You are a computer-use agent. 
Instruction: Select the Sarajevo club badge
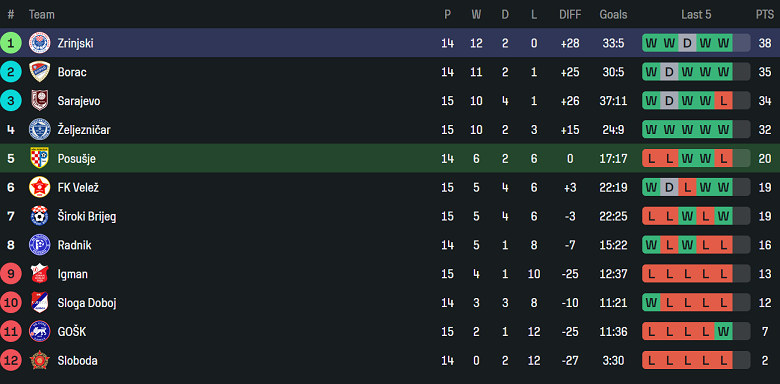[x=39, y=100]
